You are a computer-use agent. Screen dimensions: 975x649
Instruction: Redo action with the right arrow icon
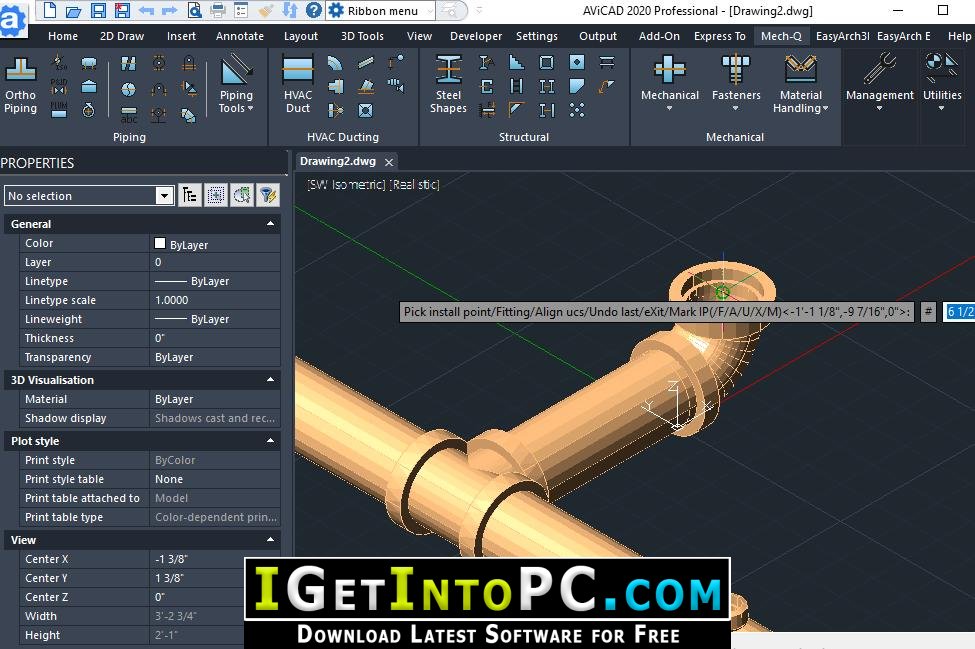(169, 10)
